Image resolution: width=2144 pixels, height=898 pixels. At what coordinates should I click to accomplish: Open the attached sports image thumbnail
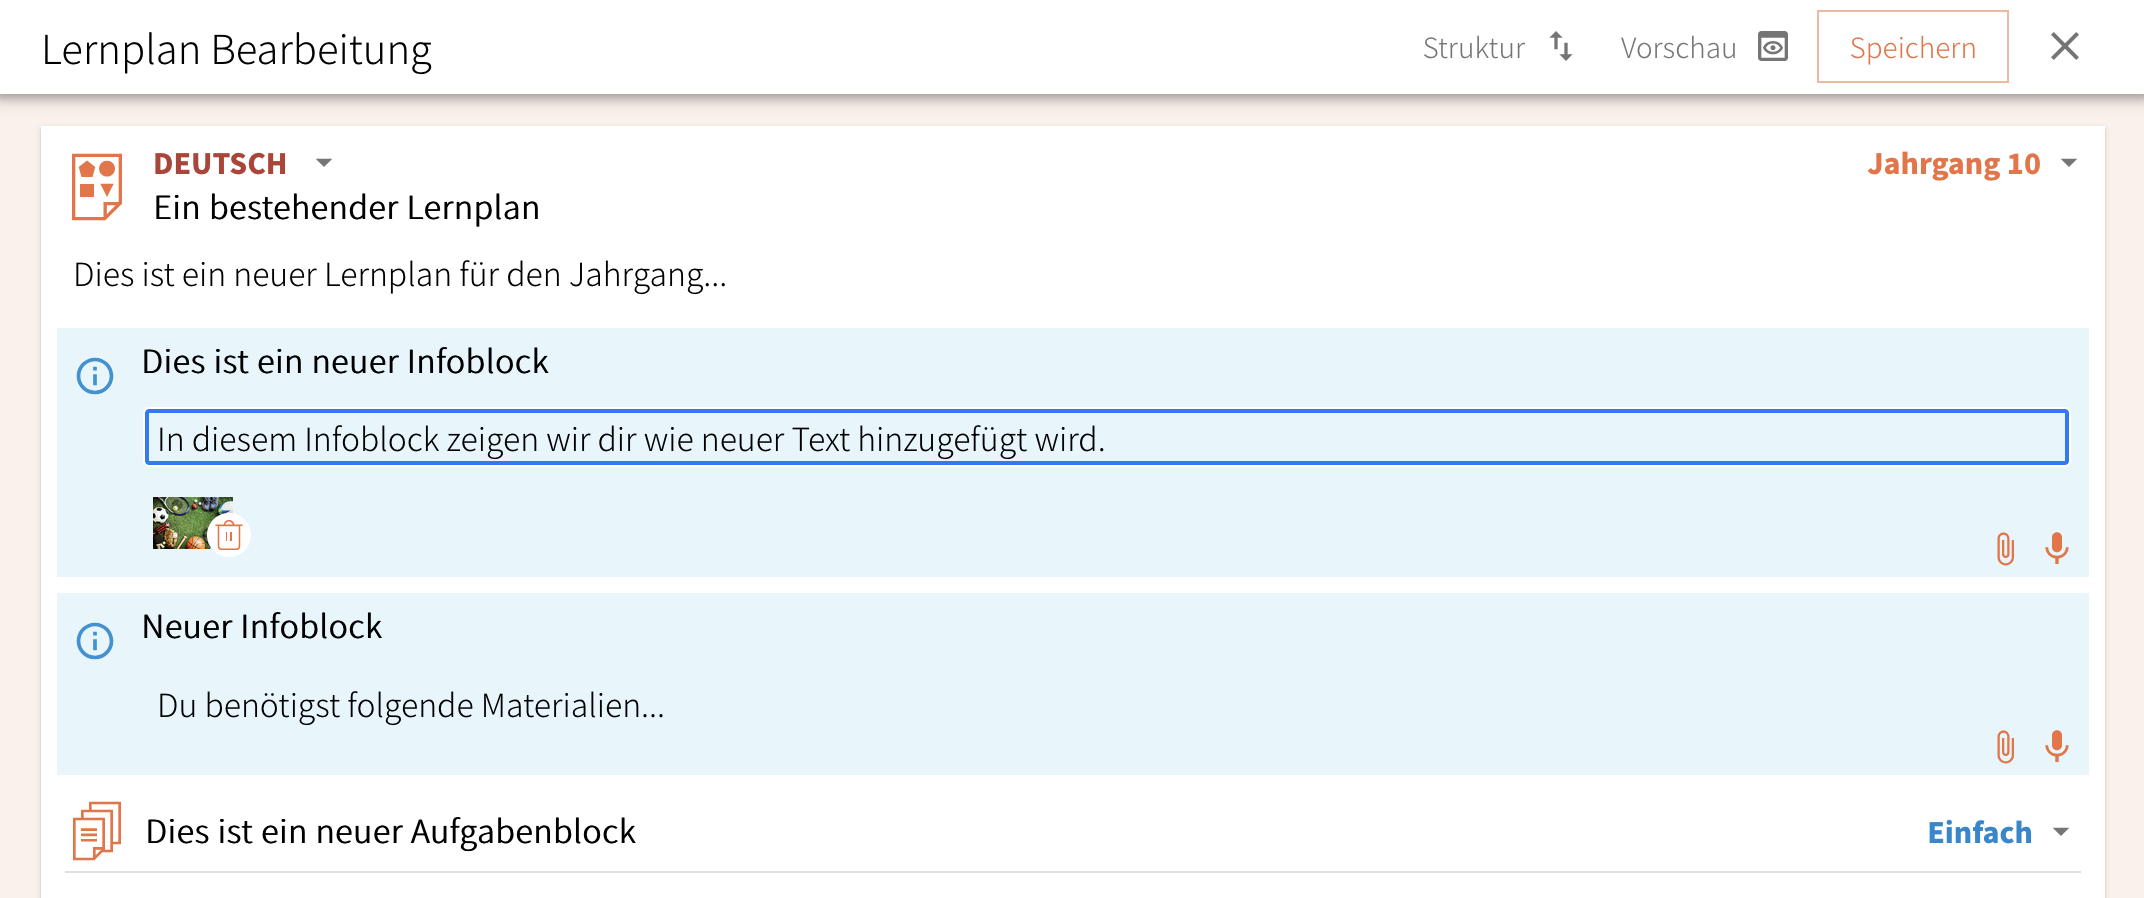[182, 520]
